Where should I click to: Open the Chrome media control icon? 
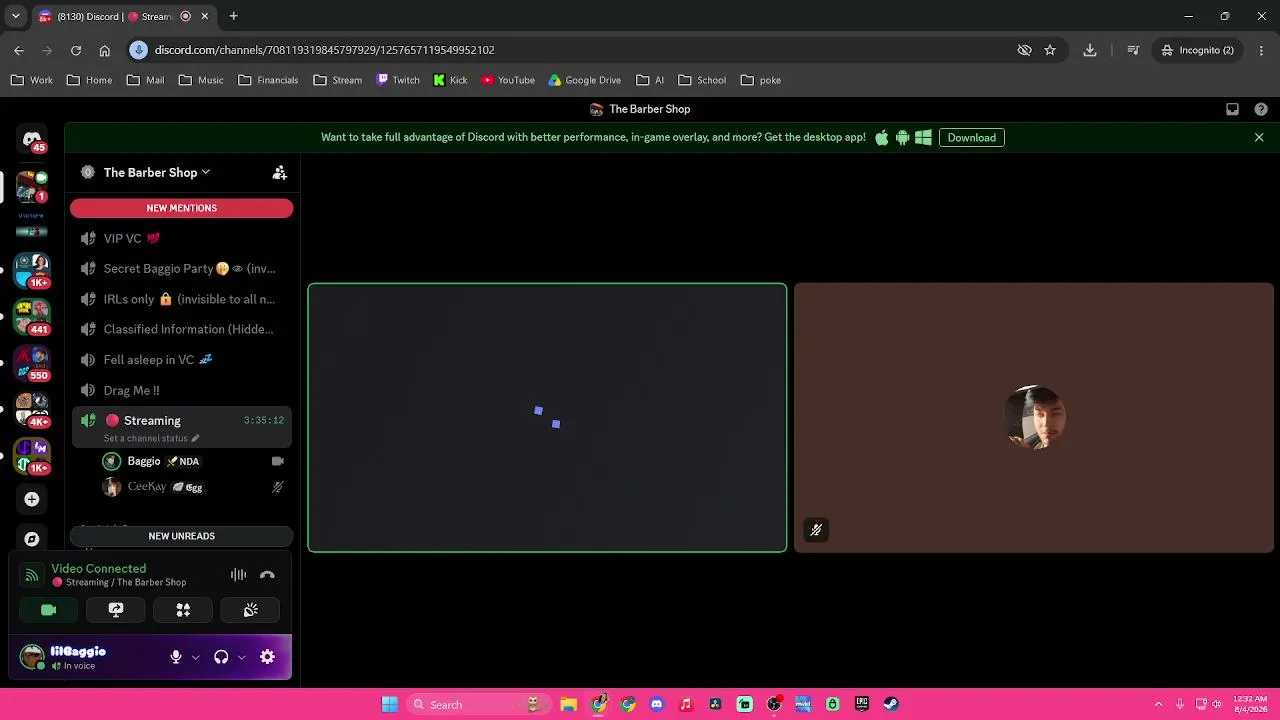(1133, 50)
